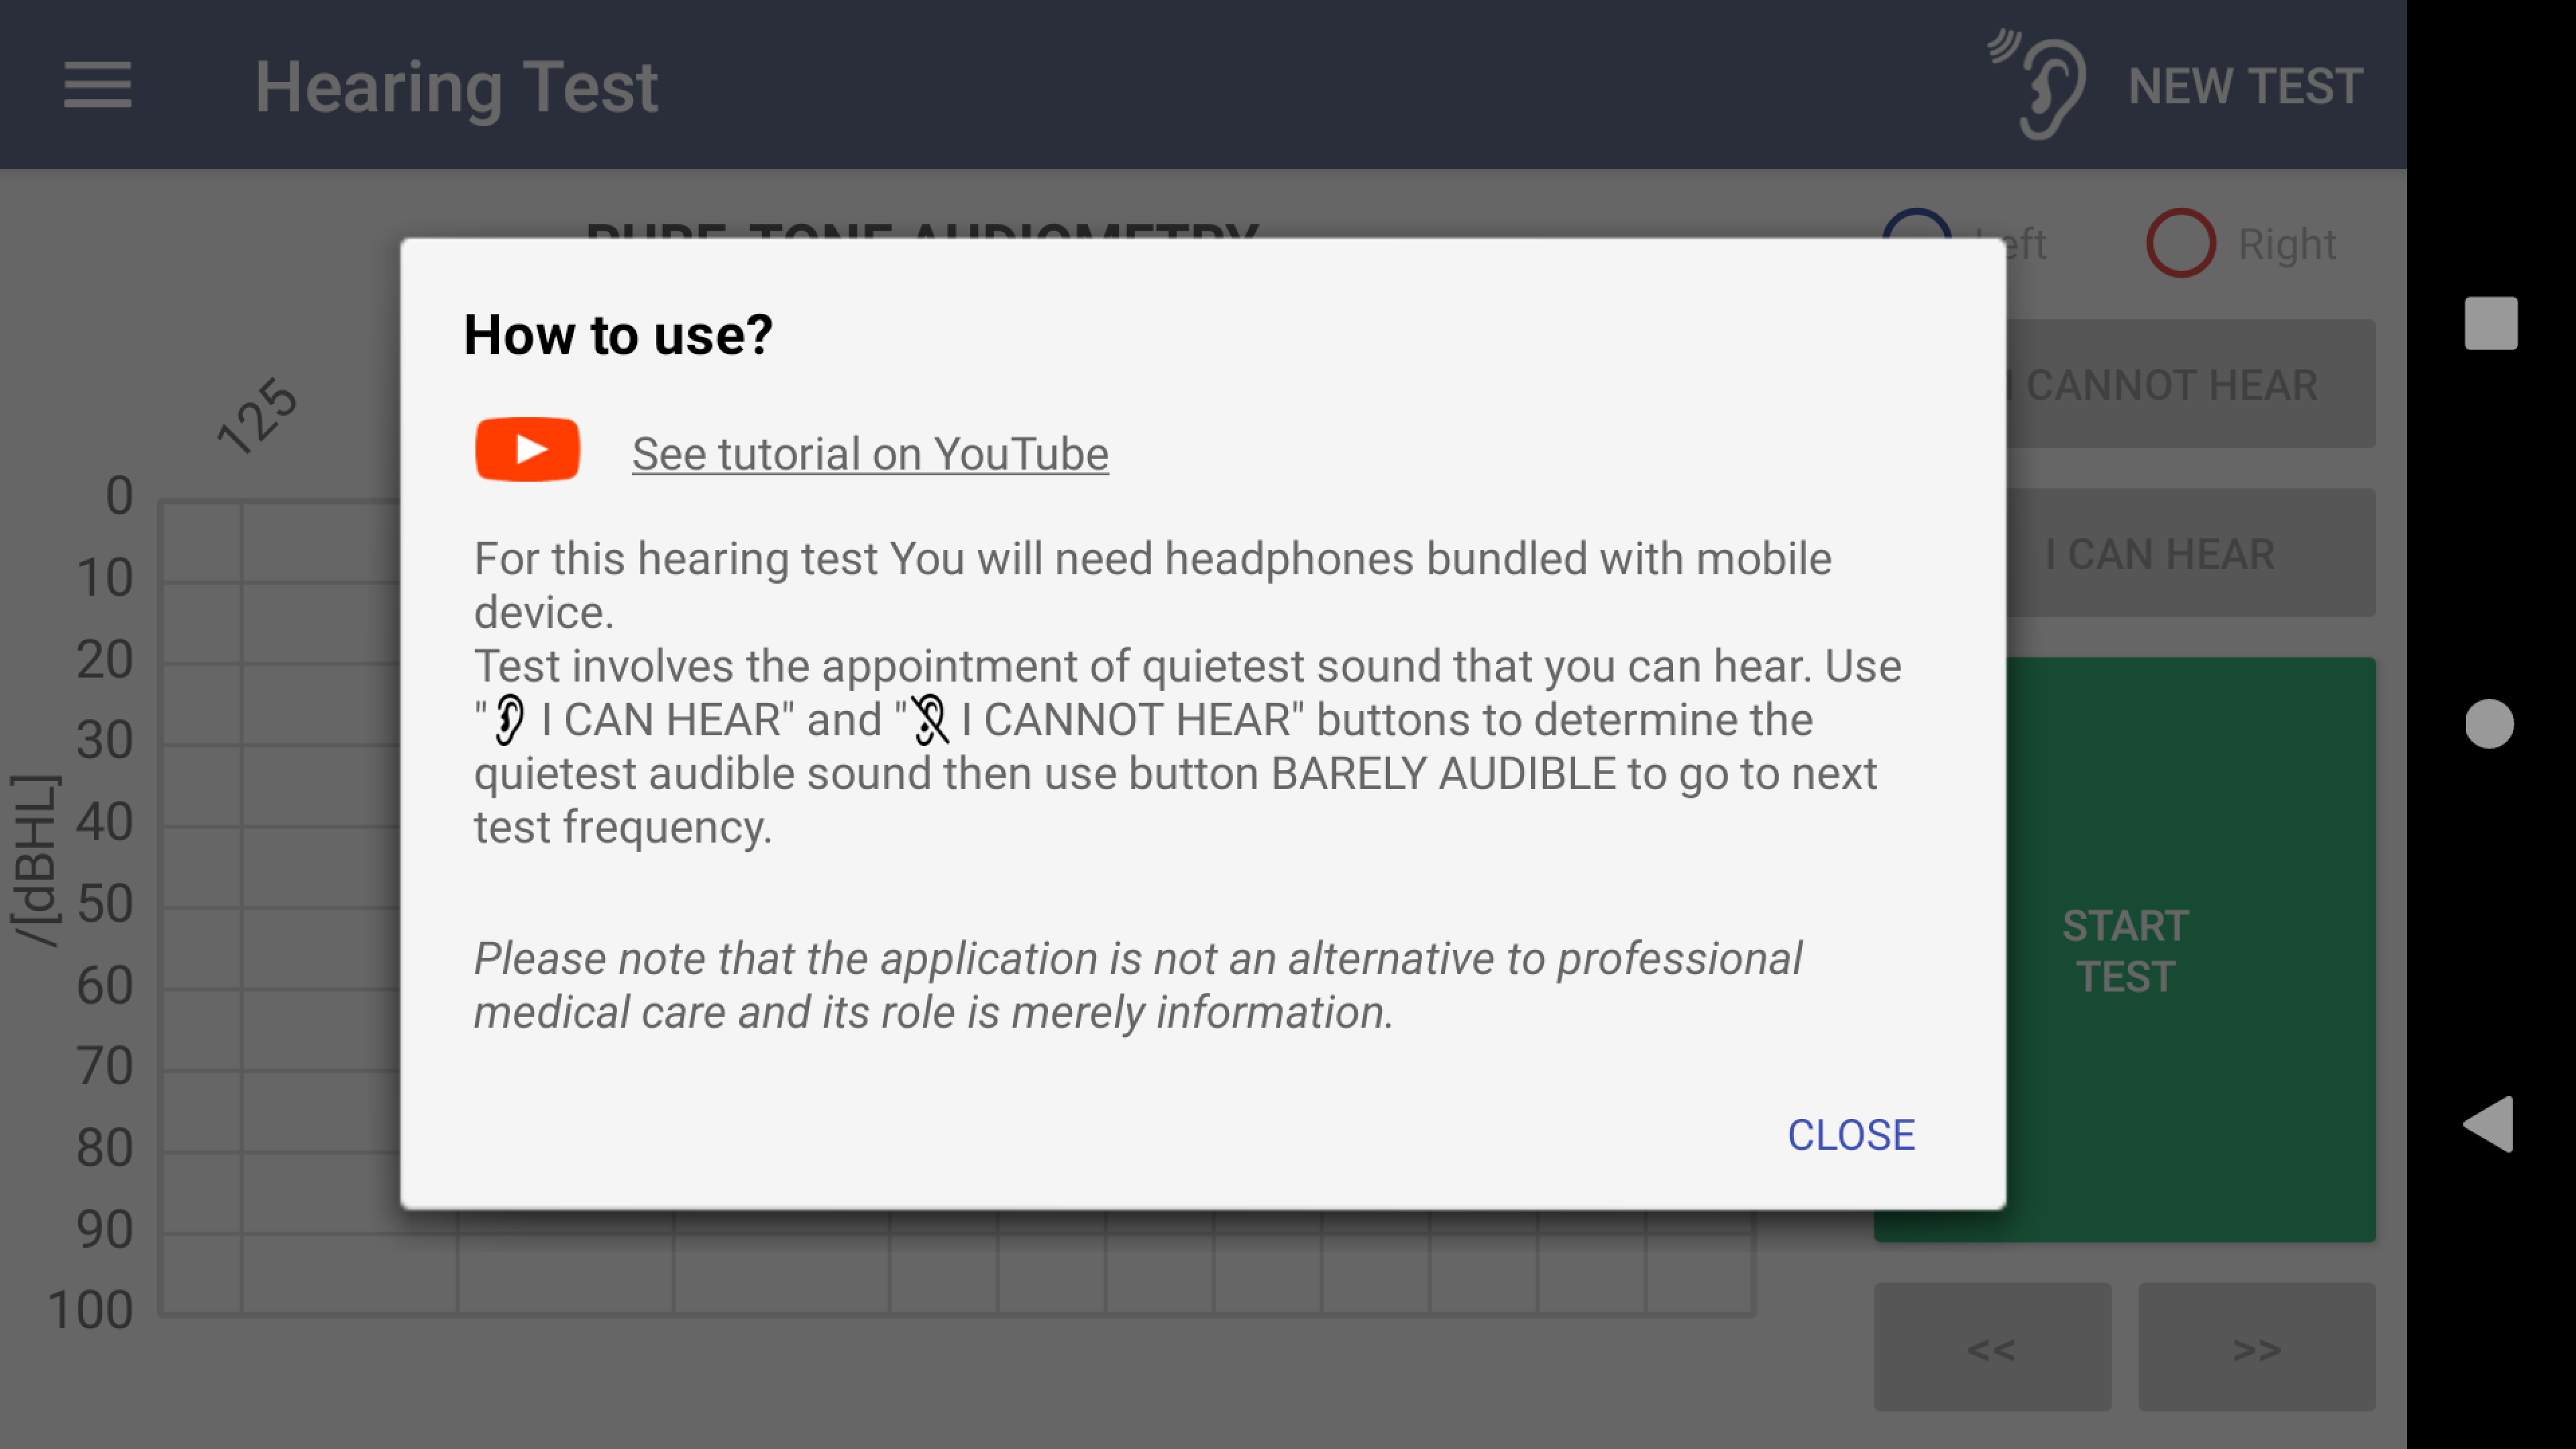Go to previous frequency with << button
Screen dimensions: 2576x1449
point(1992,1348)
